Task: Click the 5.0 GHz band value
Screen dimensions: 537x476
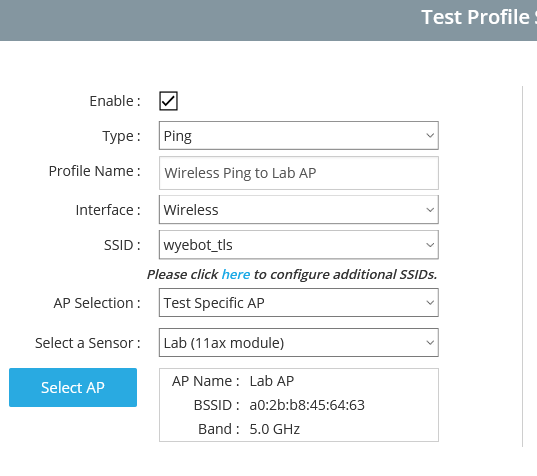Action: (x=275, y=429)
